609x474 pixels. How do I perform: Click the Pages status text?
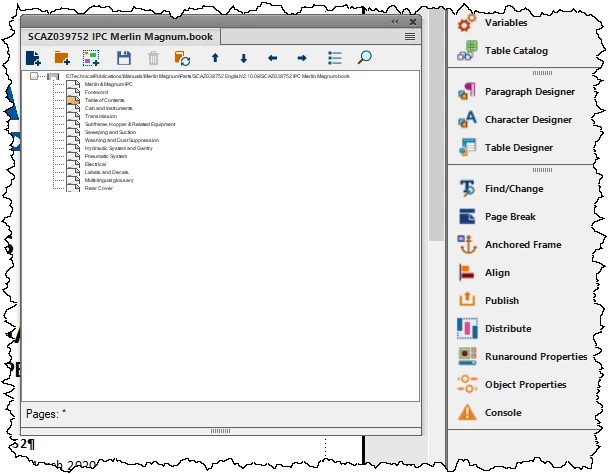coord(46,414)
